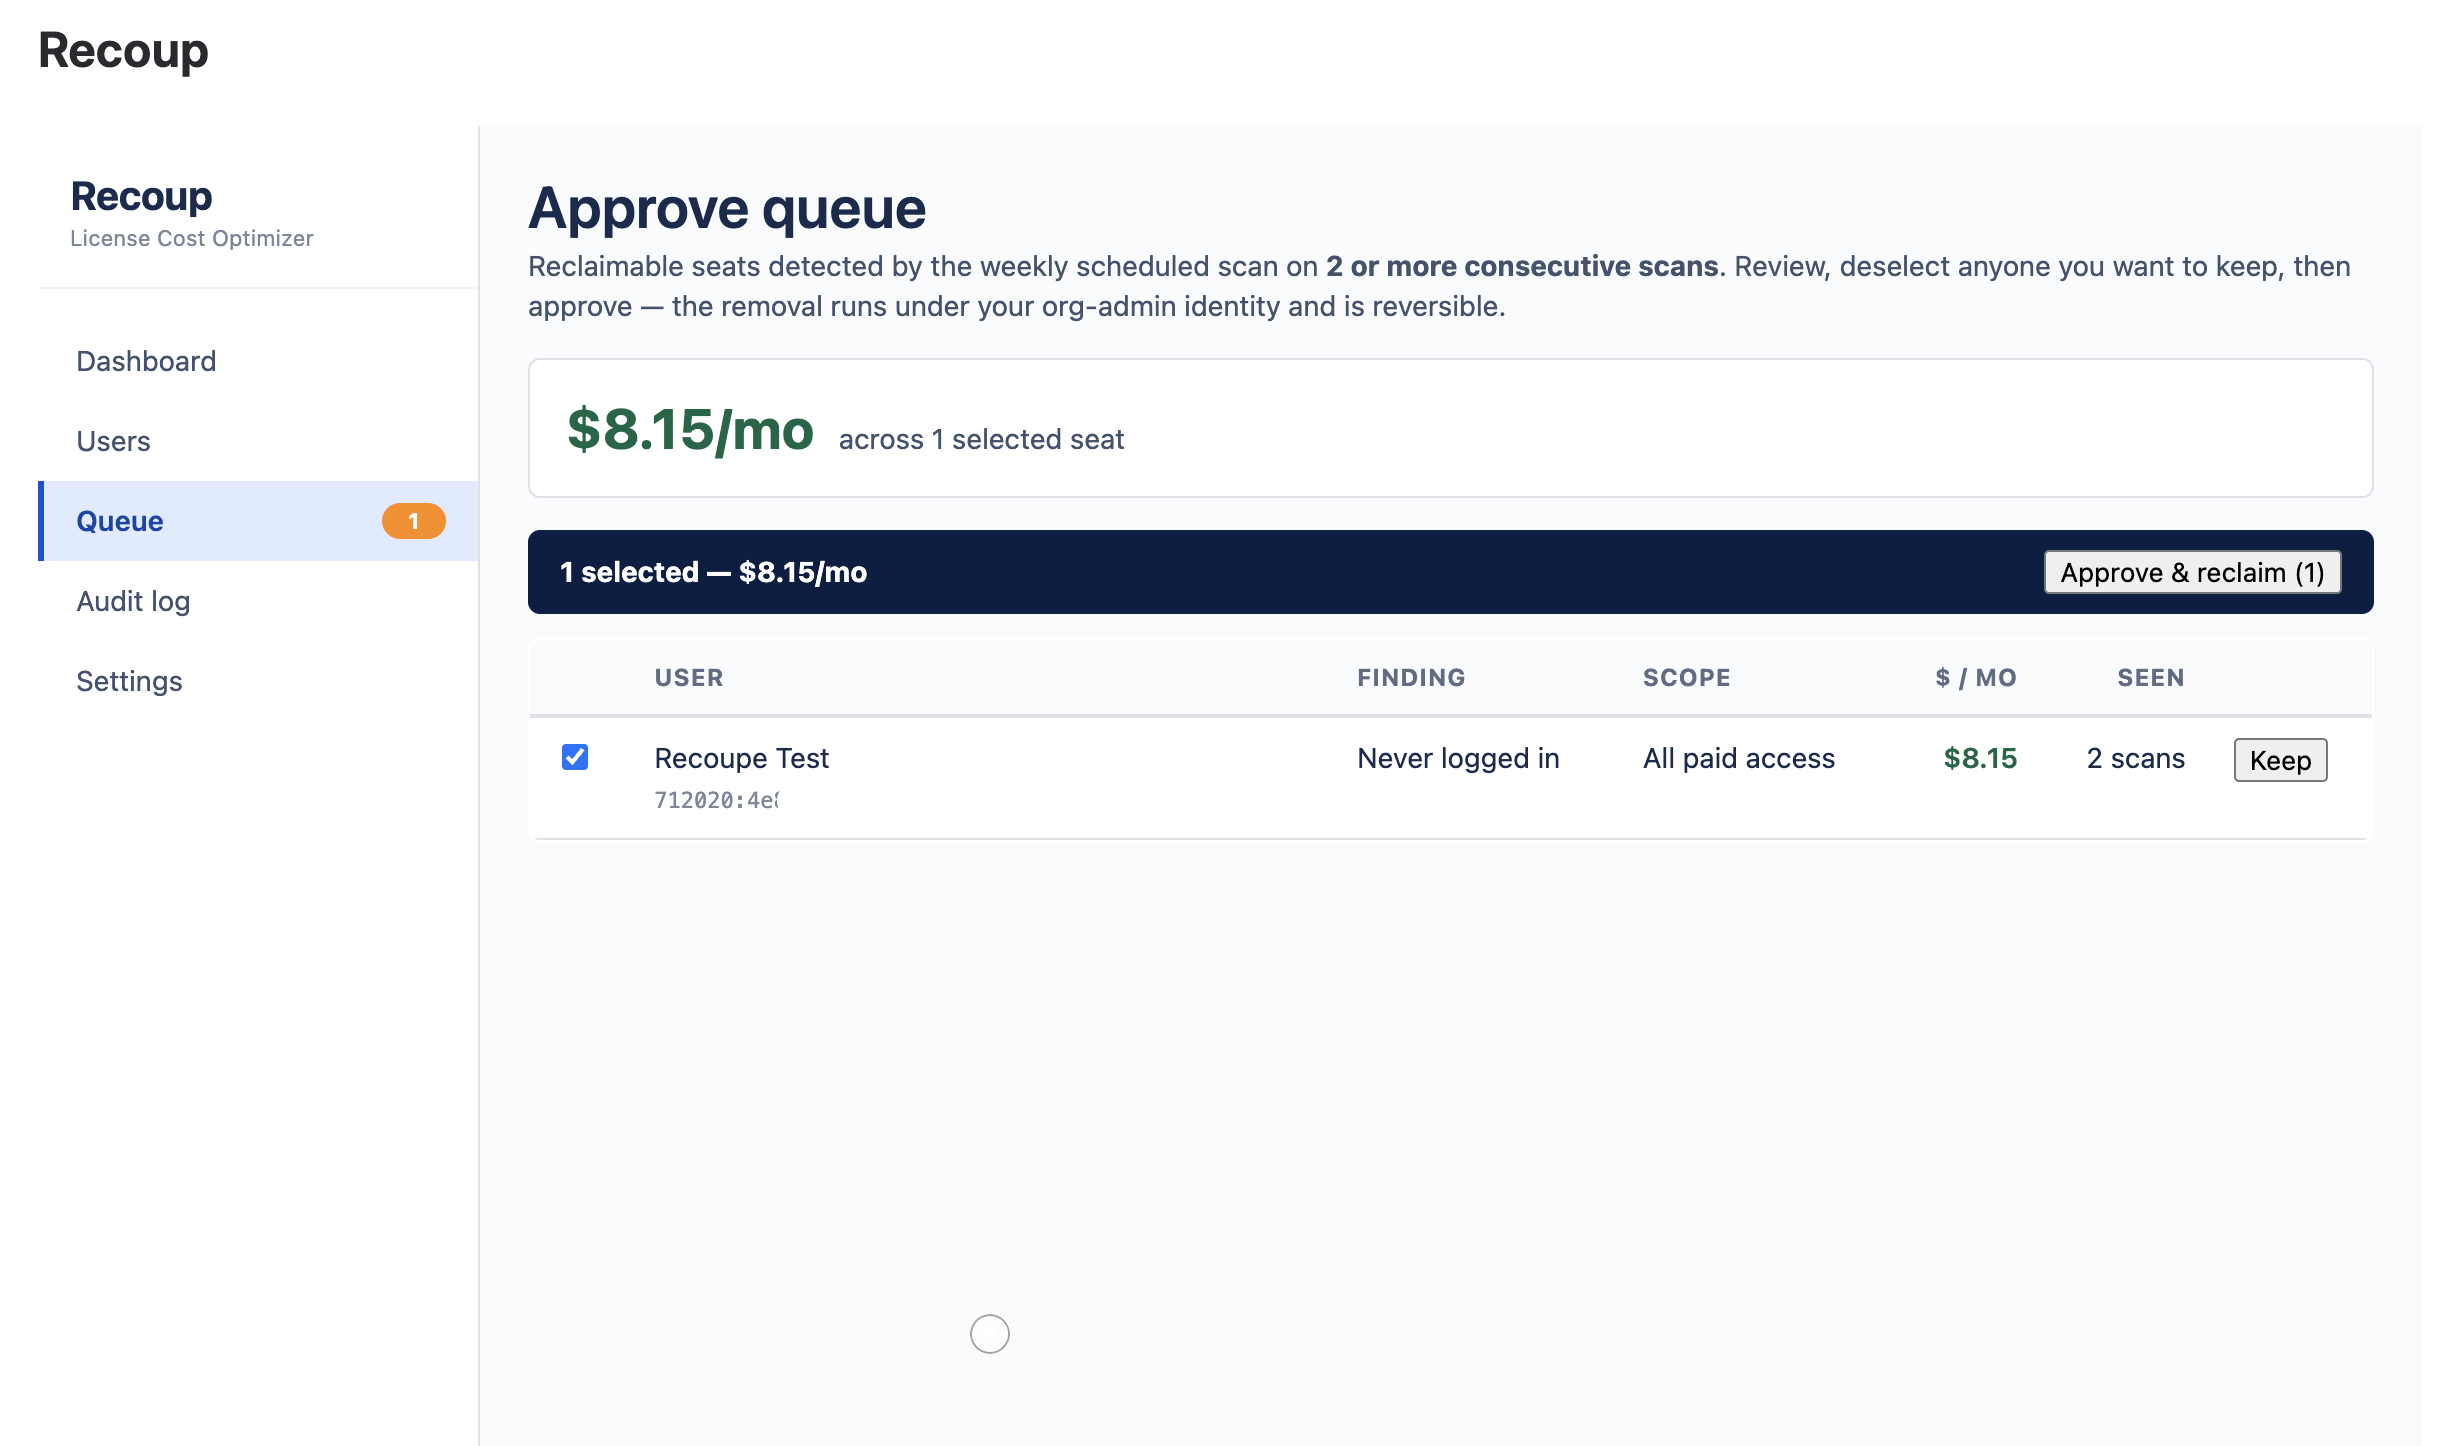This screenshot has height=1446, width=2452.
Task: Click Approve & reclaim (1) button
Action: click(x=2192, y=572)
